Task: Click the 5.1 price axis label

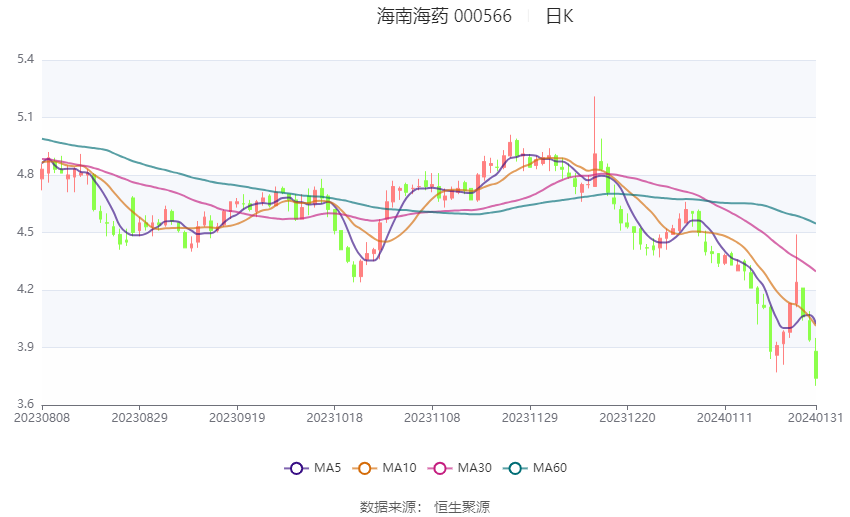Action: [x=25, y=117]
